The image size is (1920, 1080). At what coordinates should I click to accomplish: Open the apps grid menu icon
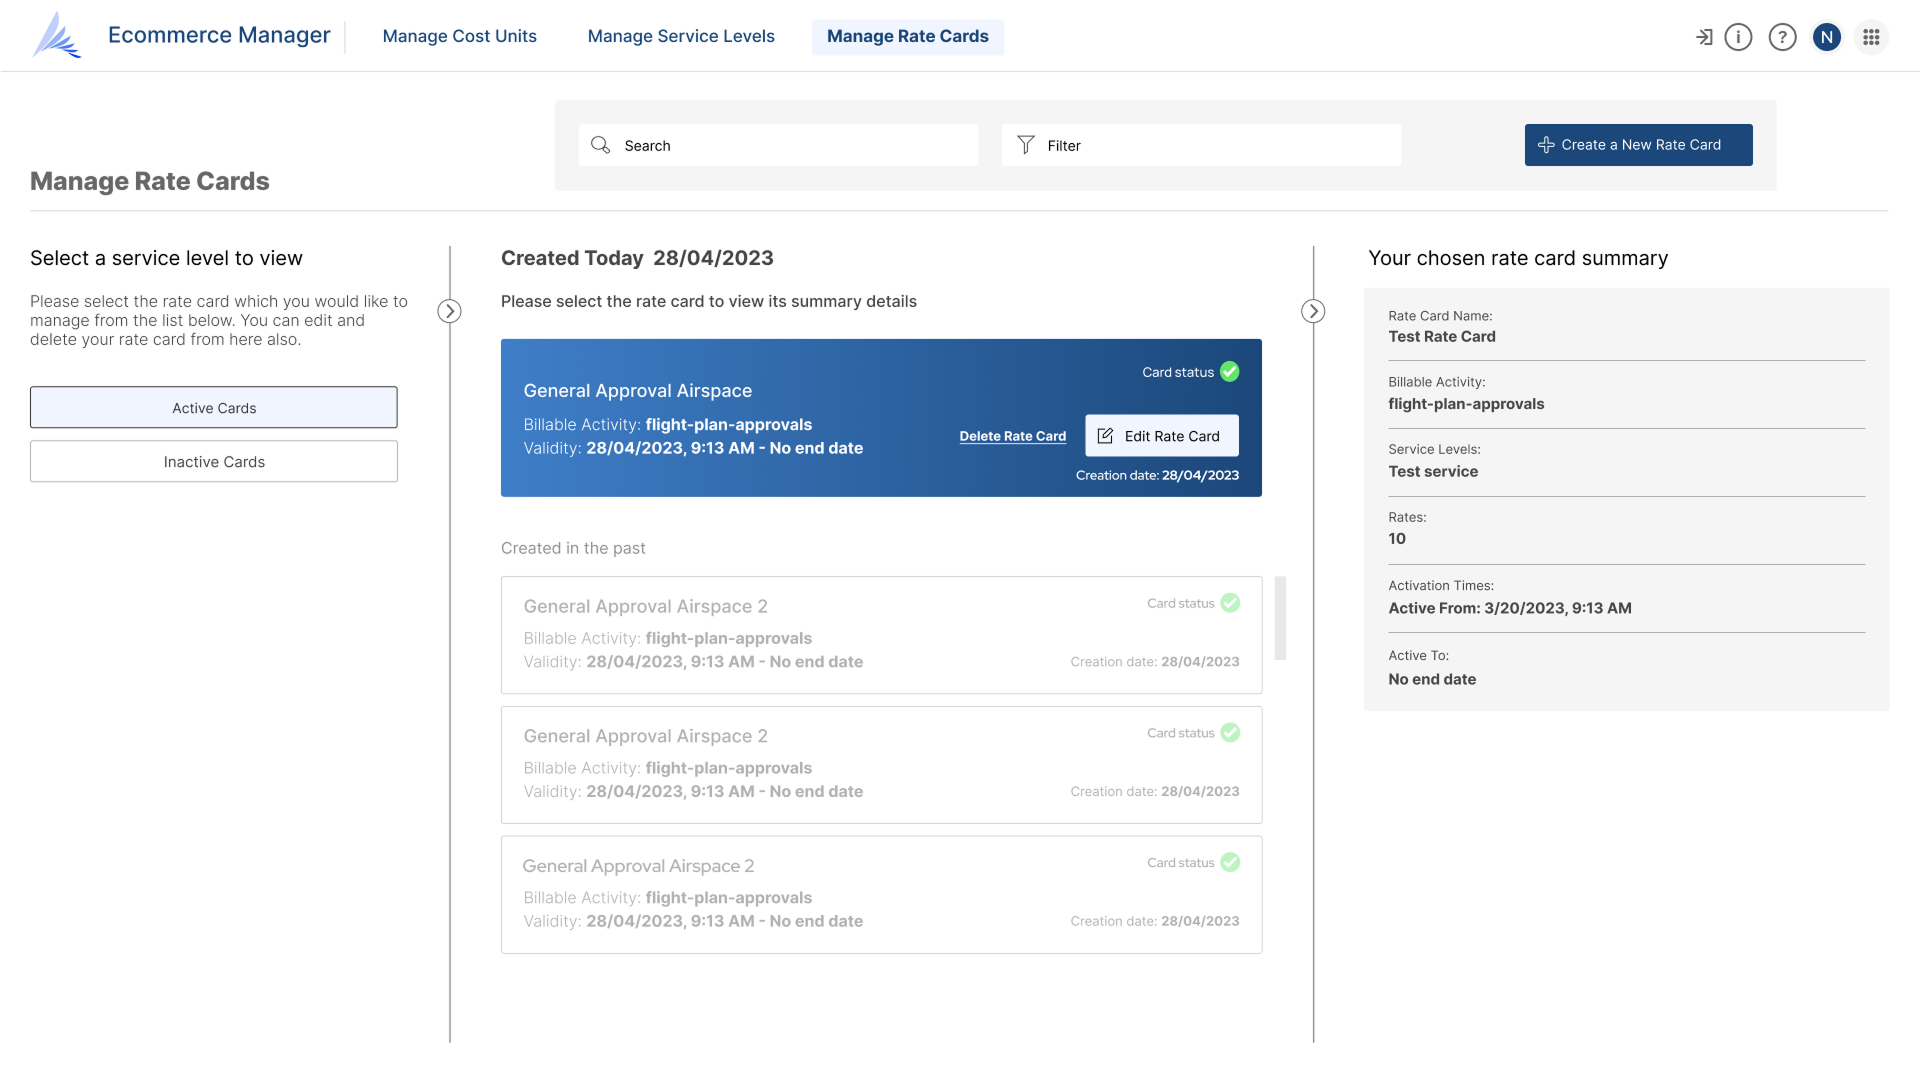pos(1871,37)
